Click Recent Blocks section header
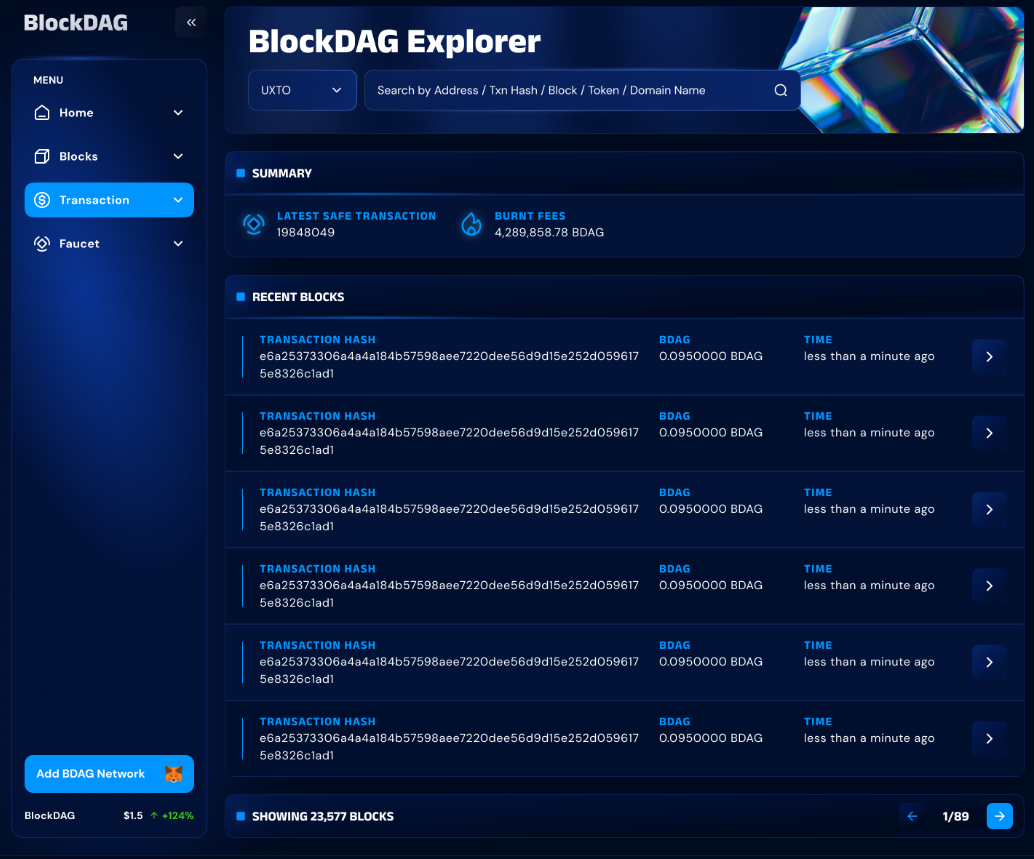 (x=298, y=297)
